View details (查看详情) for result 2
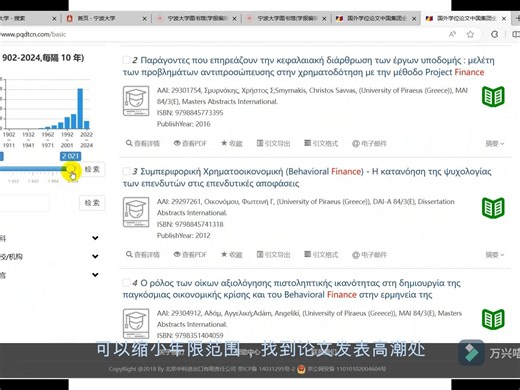Screen dimensions: 520x390 [x=143, y=143]
